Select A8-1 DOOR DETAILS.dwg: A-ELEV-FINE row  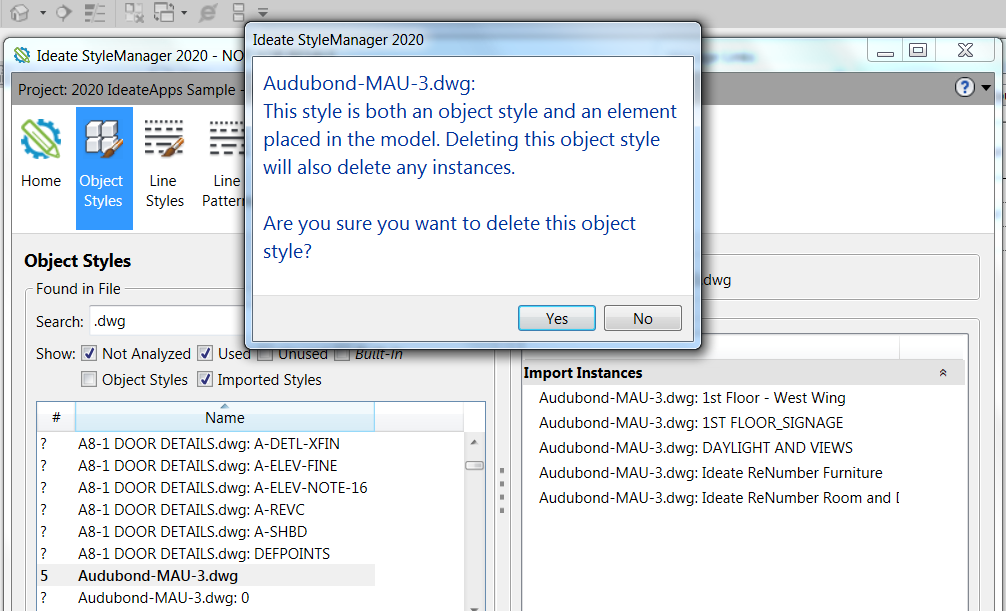click(205, 465)
